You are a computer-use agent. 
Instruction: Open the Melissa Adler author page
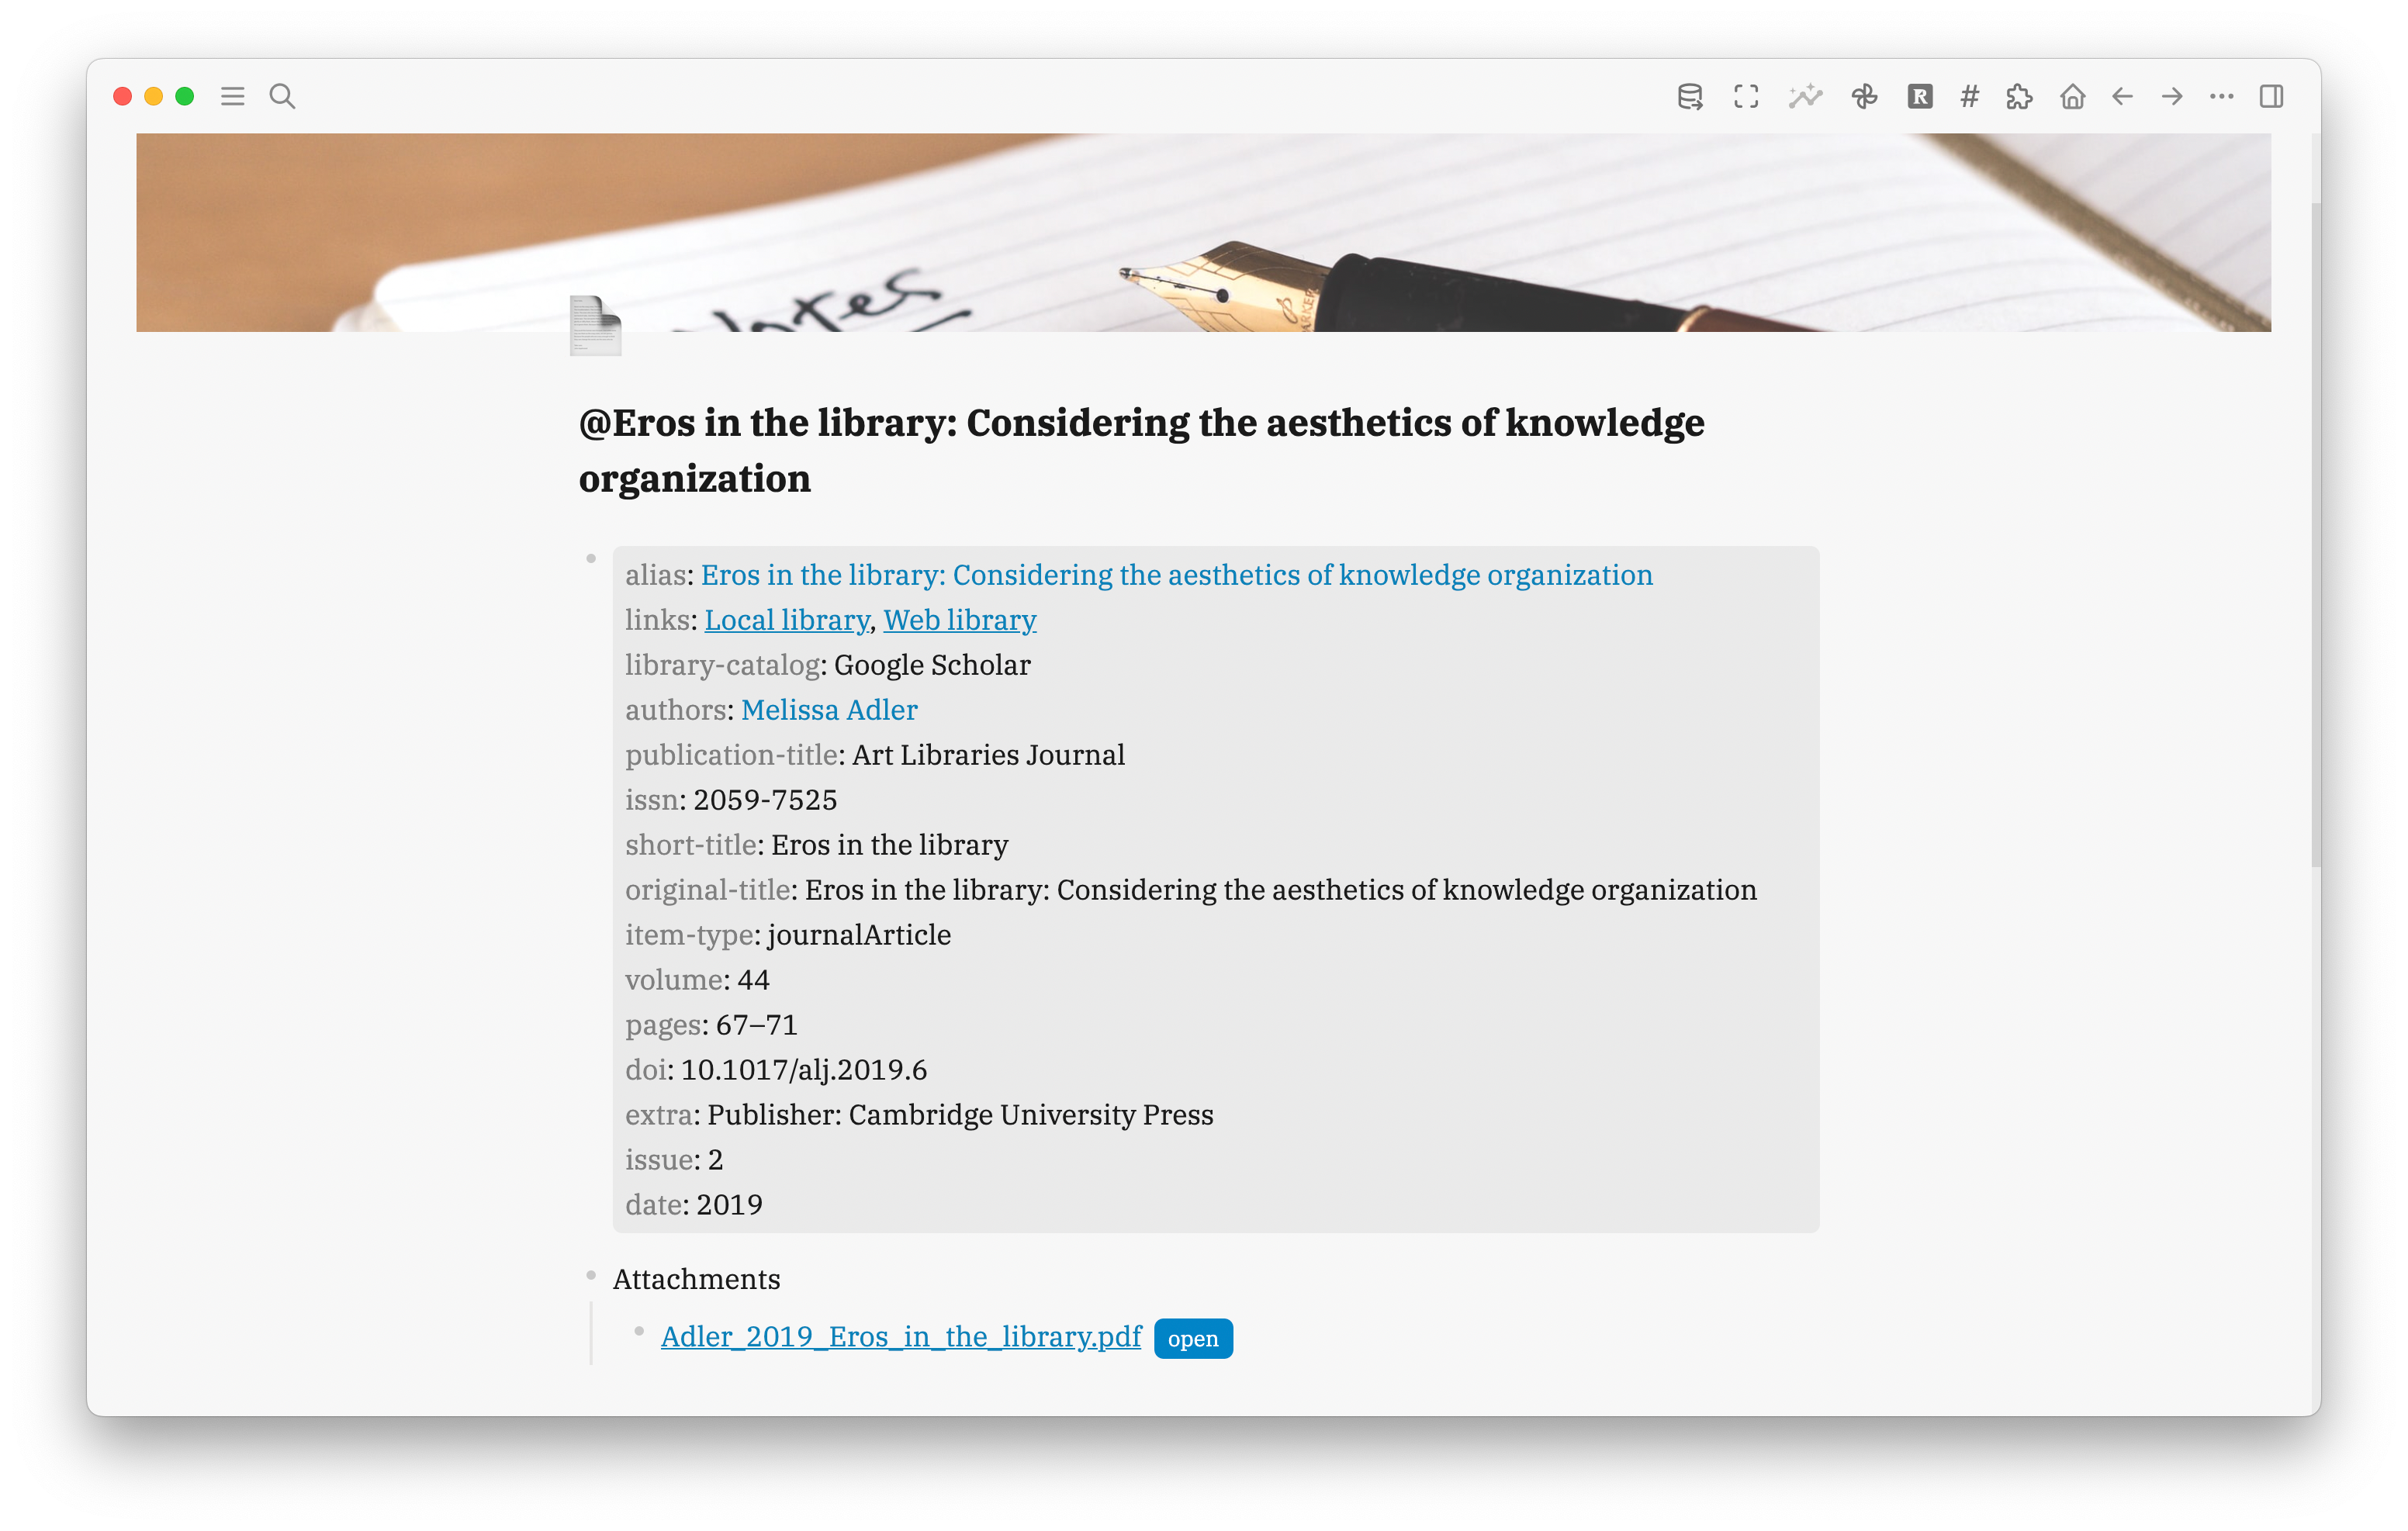pos(829,710)
